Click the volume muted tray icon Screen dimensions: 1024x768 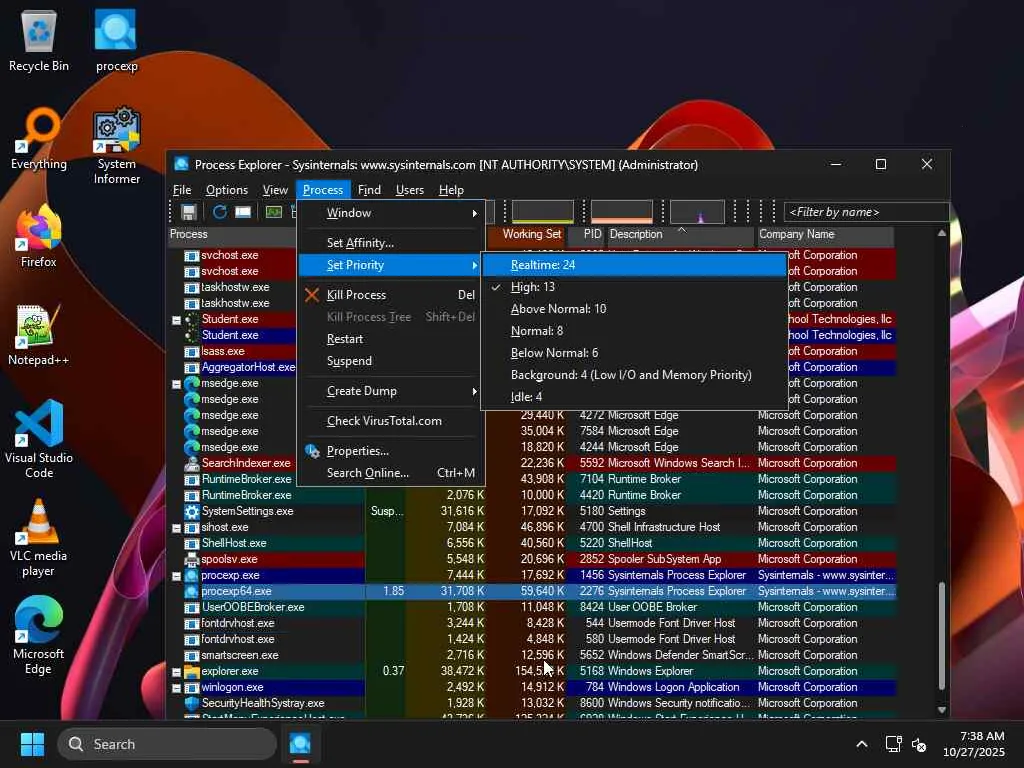[x=919, y=744]
